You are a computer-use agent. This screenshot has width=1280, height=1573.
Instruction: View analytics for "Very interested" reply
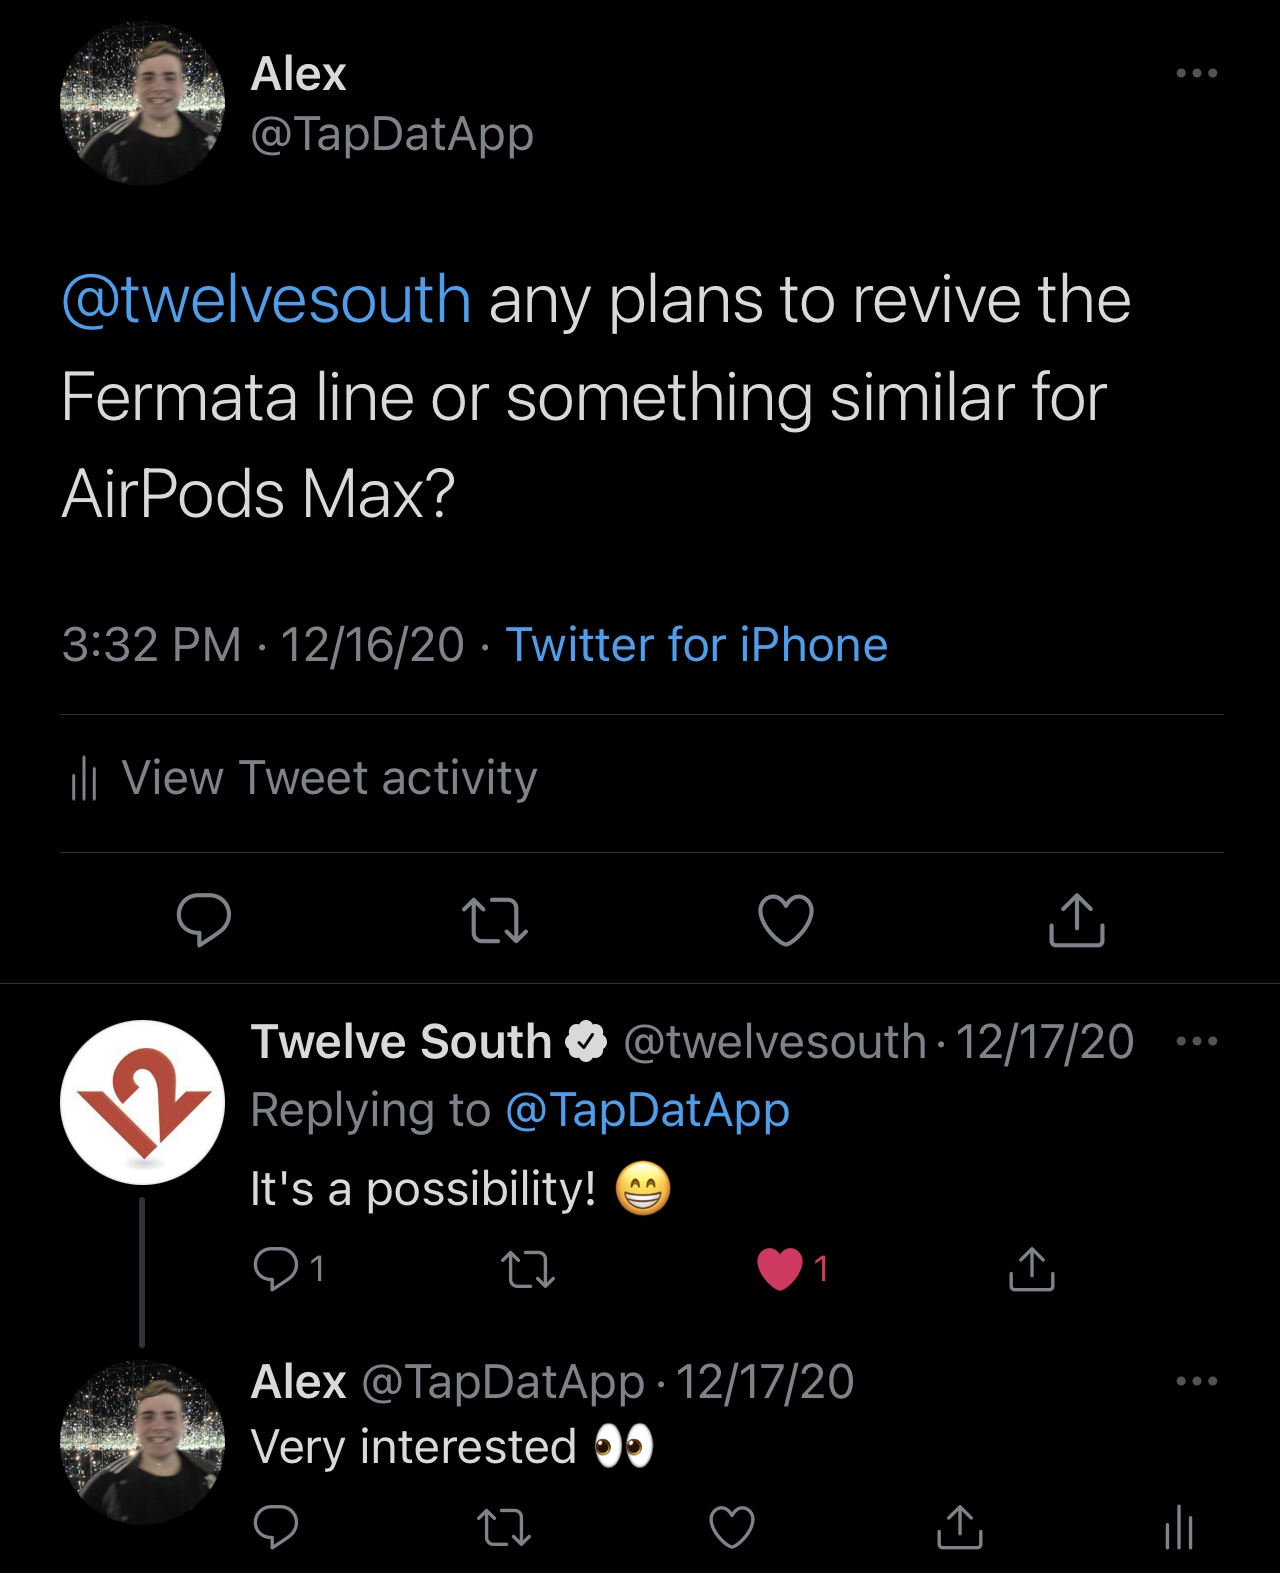coord(1179,1527)
